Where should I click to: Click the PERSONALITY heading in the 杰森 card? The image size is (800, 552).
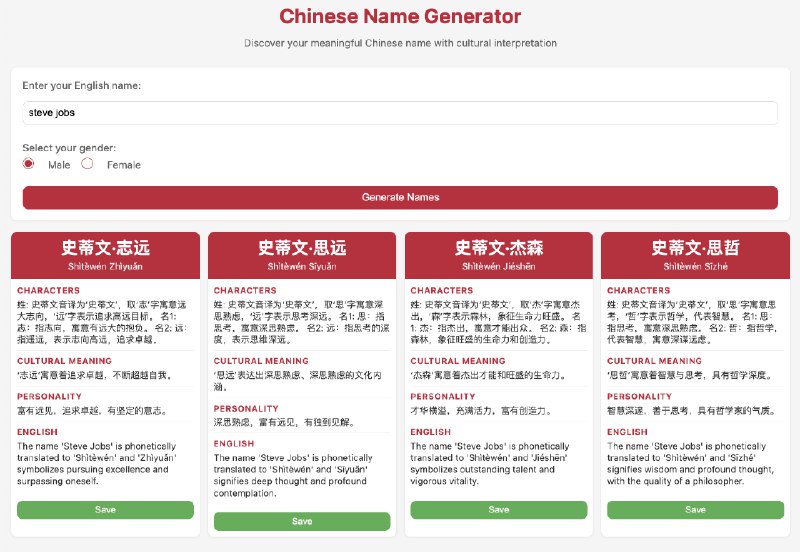(x=443, y=396)
